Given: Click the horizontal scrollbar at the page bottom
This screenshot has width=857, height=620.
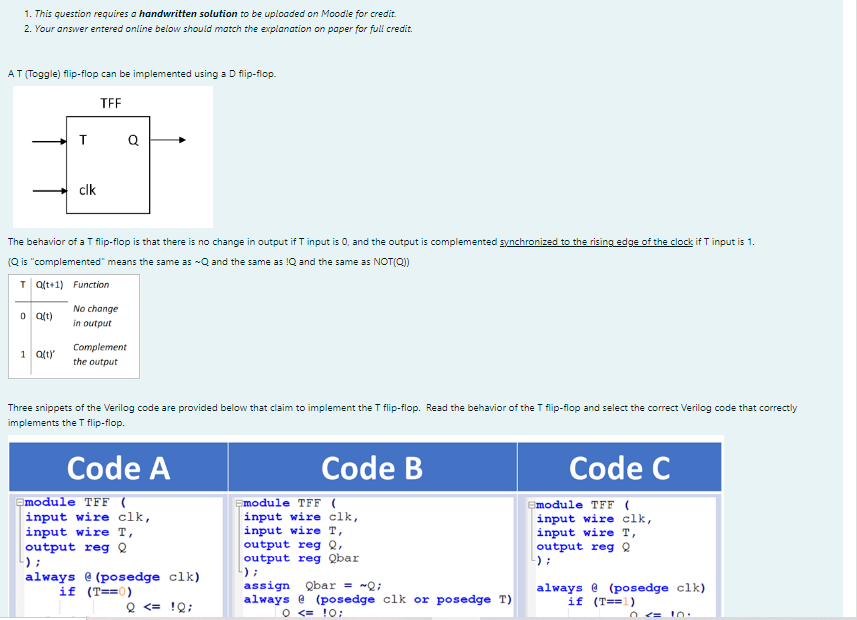Looking at the screenshot, I should [x=428, y=618].
